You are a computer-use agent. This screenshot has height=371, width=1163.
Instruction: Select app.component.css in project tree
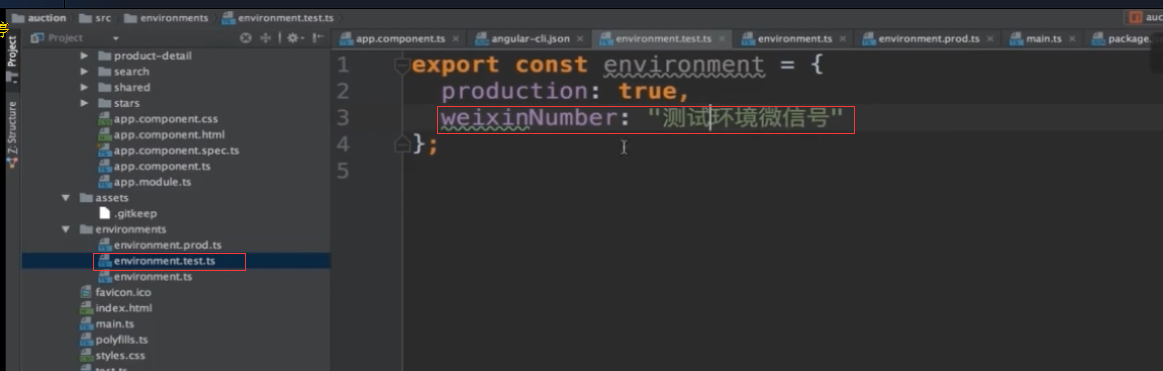pos(158,119)
